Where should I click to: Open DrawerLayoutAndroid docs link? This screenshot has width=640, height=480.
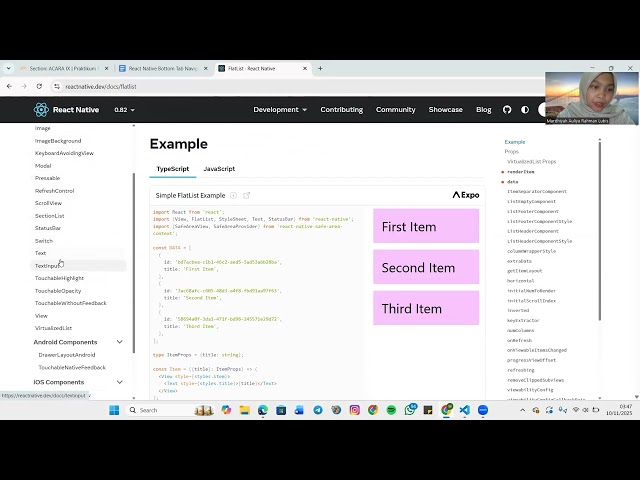pyautogui.click(x=67, y=355)
